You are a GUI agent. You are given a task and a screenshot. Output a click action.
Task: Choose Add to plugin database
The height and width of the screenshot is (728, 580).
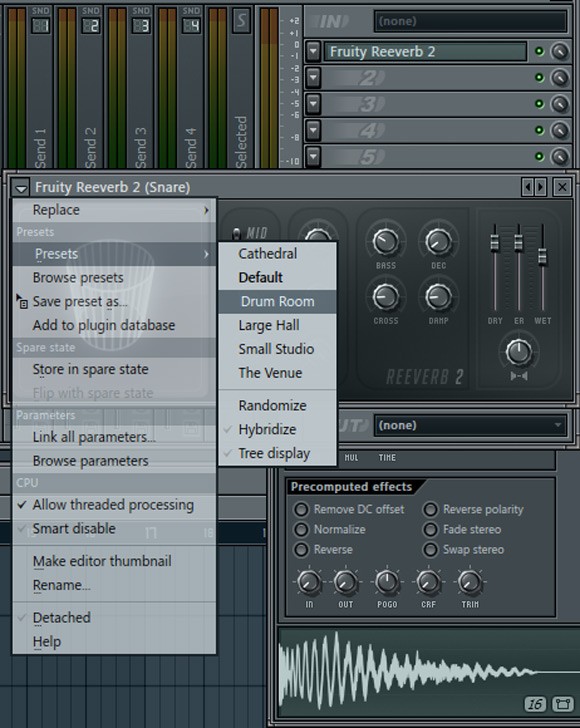click(114, 325)
